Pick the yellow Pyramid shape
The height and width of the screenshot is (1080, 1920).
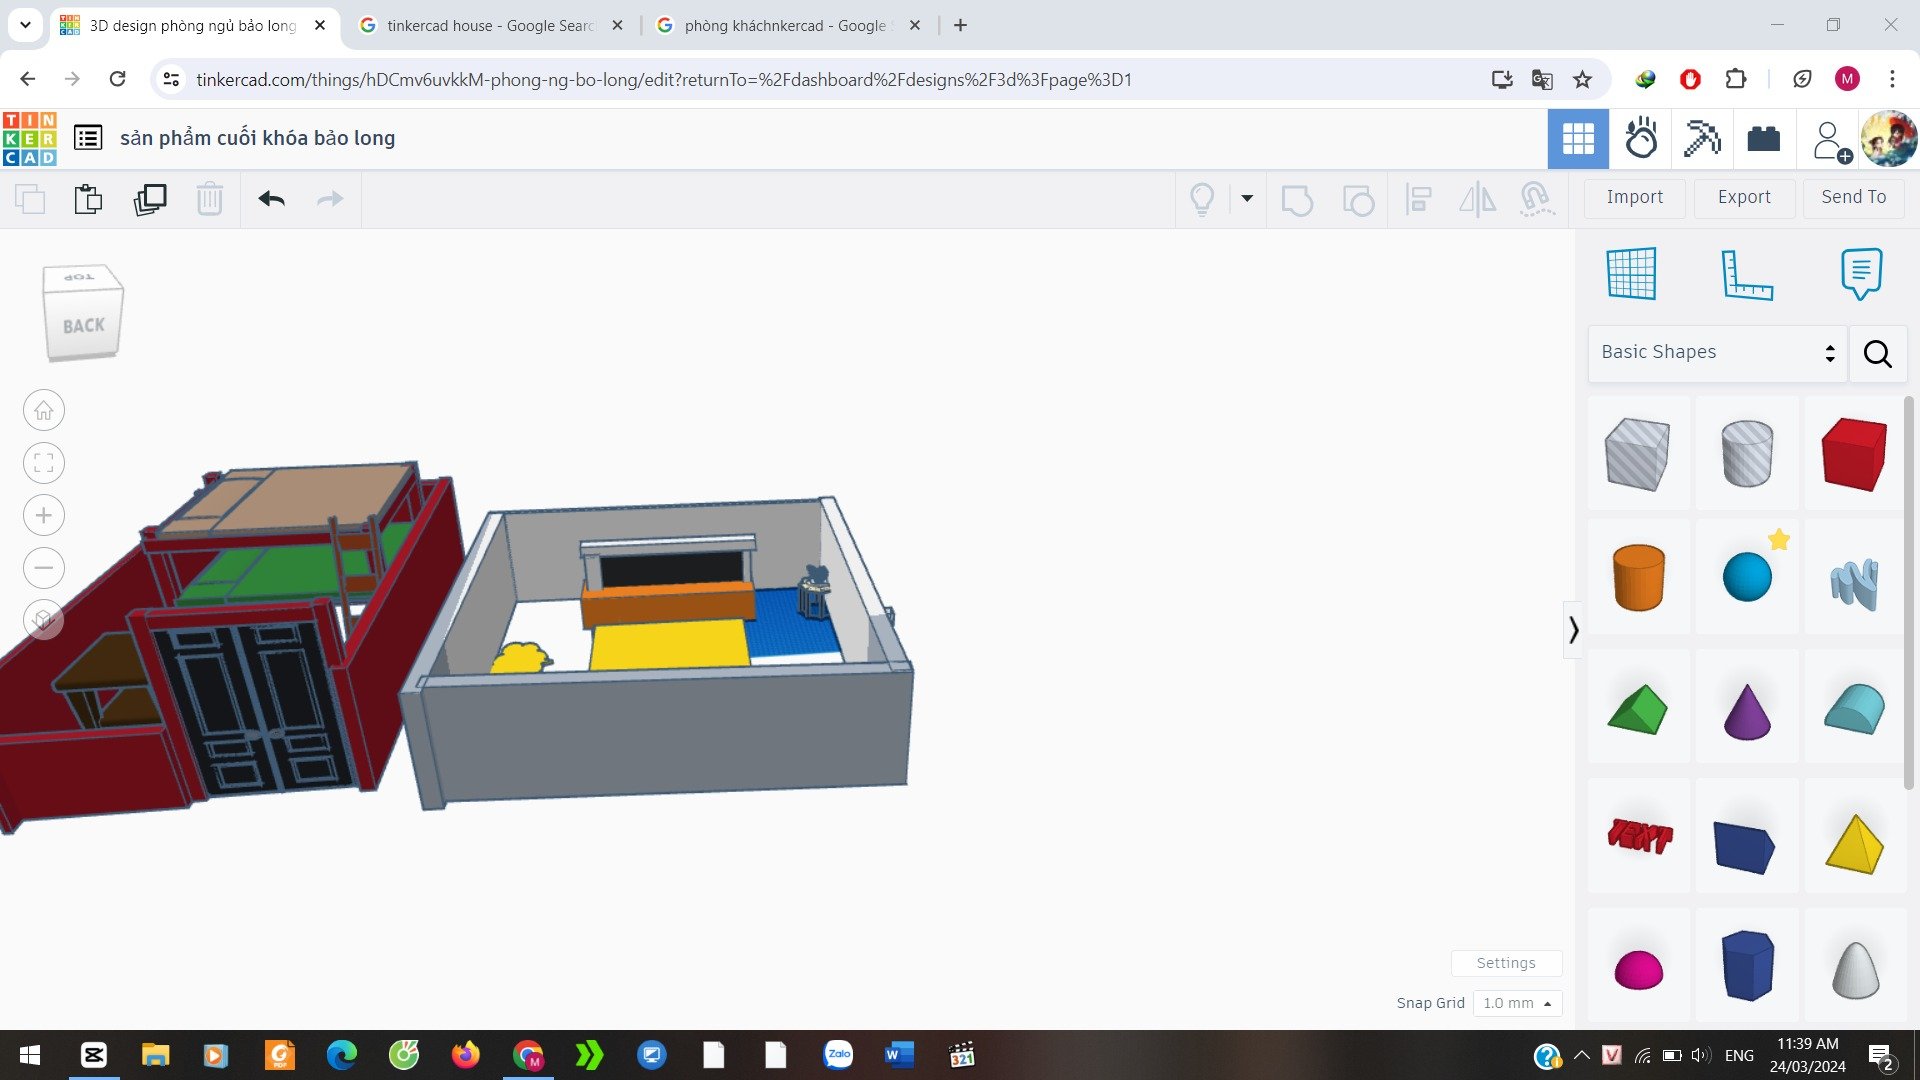[x=1855, y=844]
